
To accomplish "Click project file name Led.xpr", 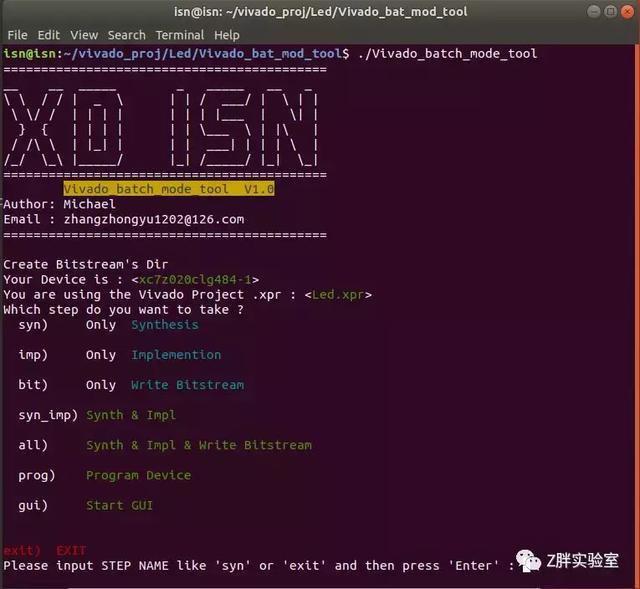I will [x=338, y=295].
